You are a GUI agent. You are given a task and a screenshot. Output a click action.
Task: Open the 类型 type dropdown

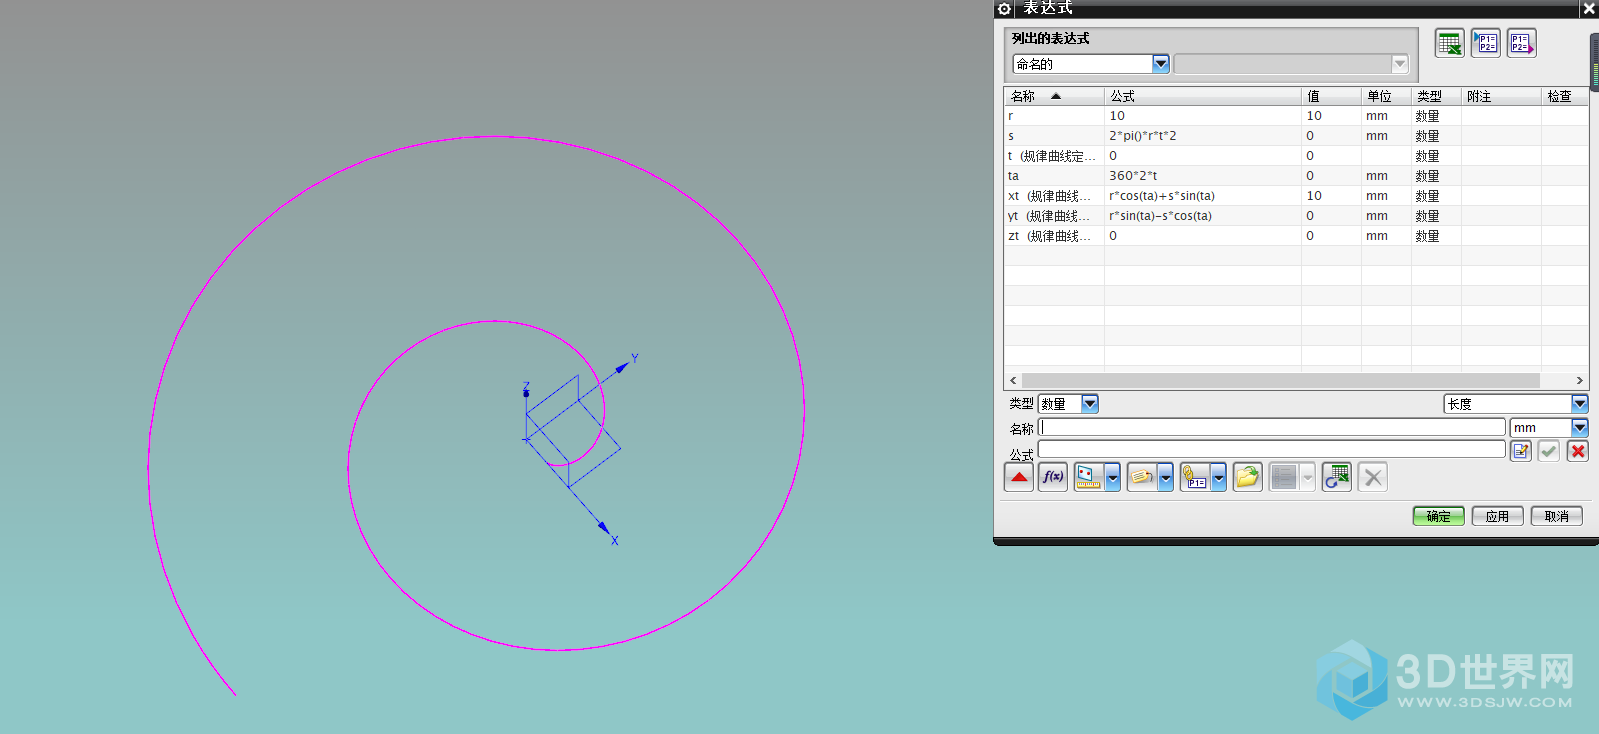tap(1090, 404)
